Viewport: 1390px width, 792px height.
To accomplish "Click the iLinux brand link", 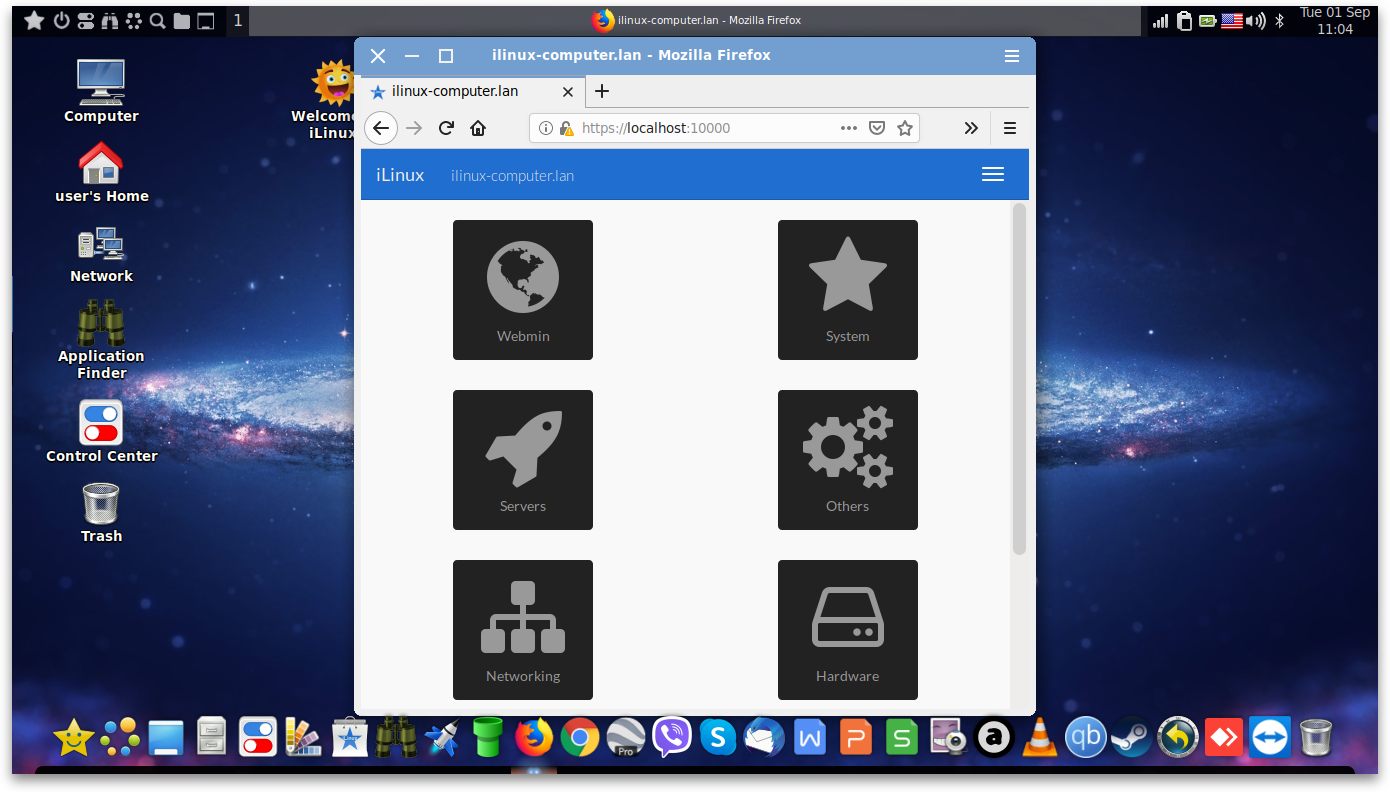I will (400, 175).
